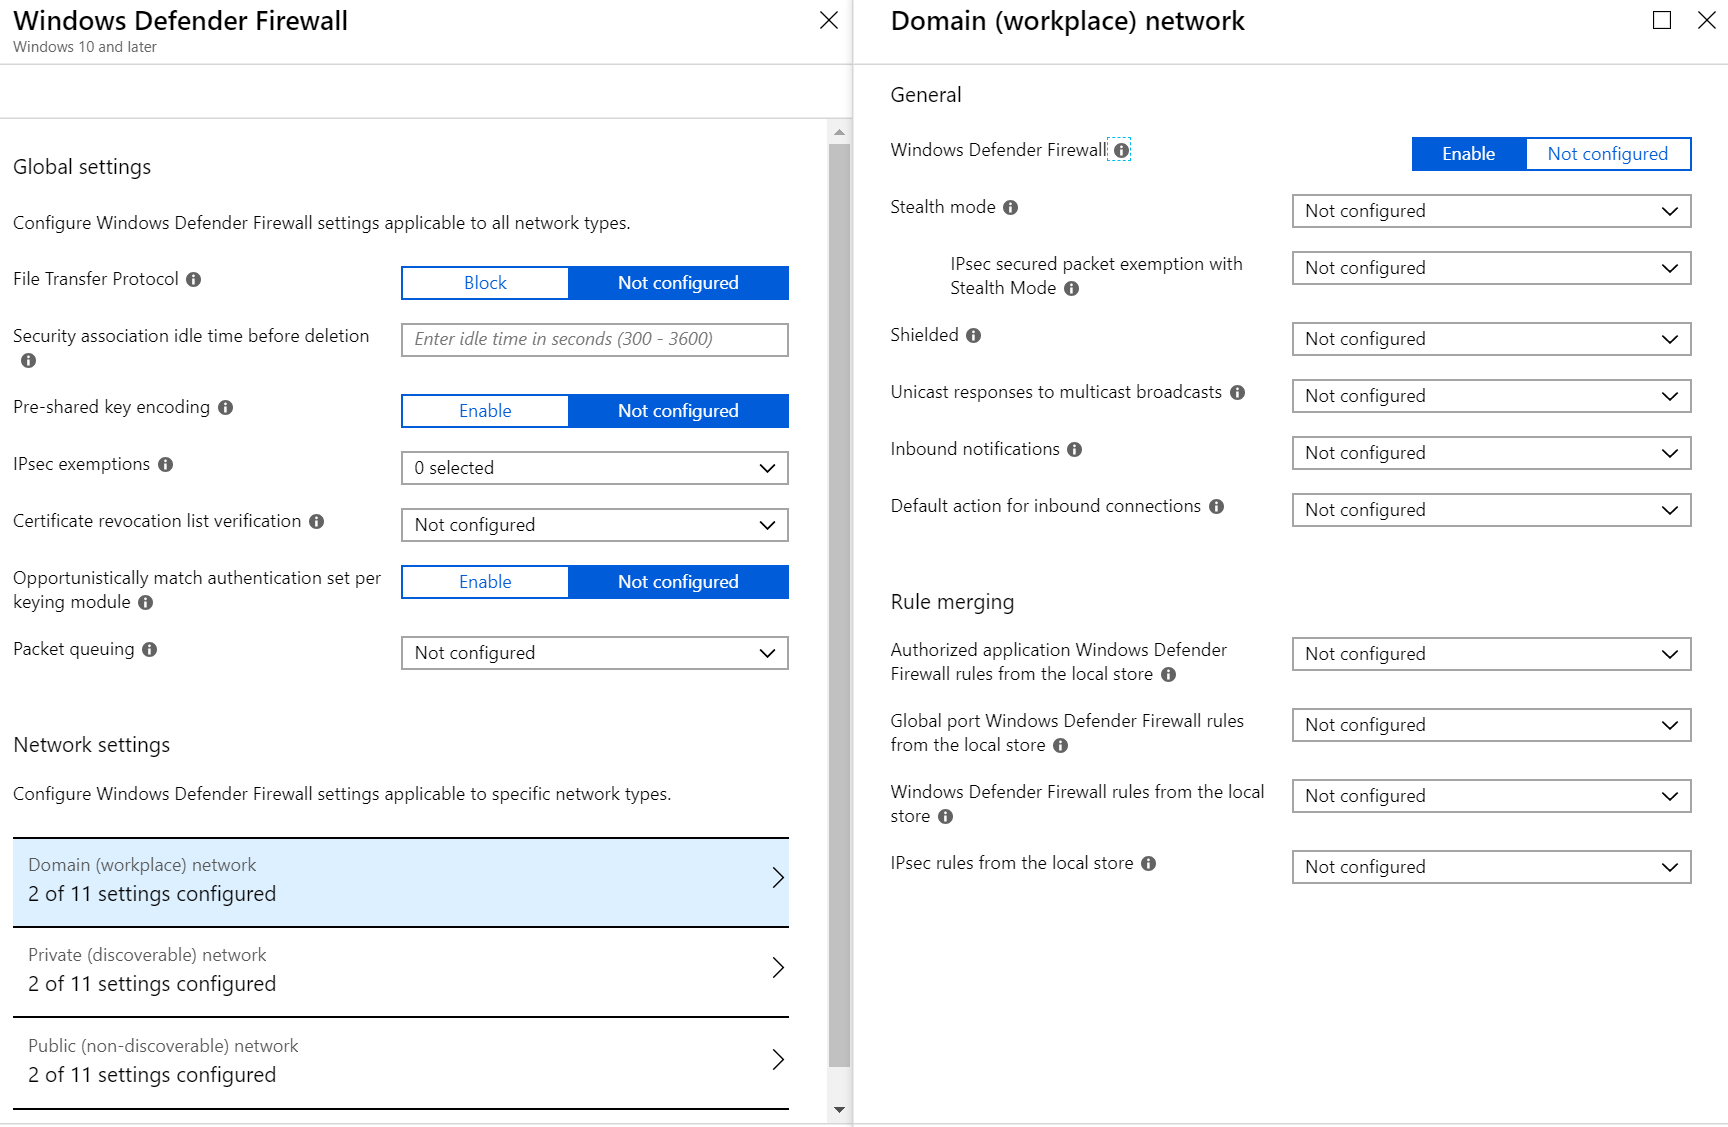Click the Shielded info icon
Image resolution: width=1728 pixels, height=1127 pixels.
pos(973,335)
